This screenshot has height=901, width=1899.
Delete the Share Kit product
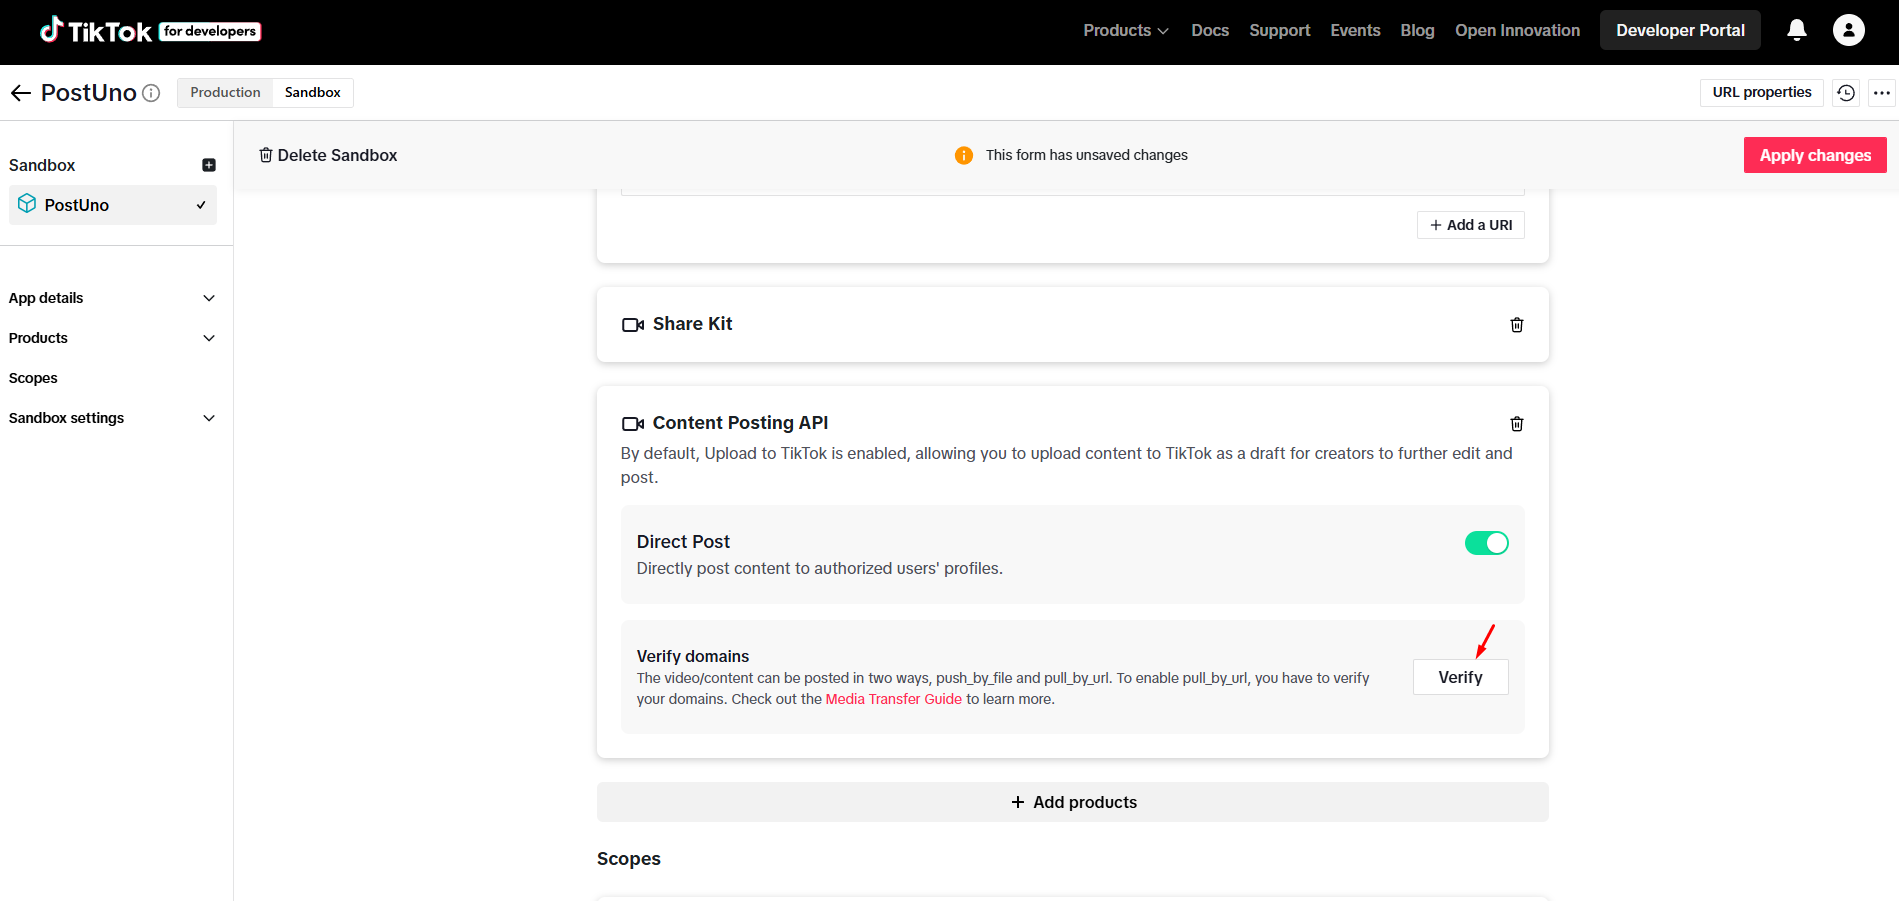tap(1516, 325)
